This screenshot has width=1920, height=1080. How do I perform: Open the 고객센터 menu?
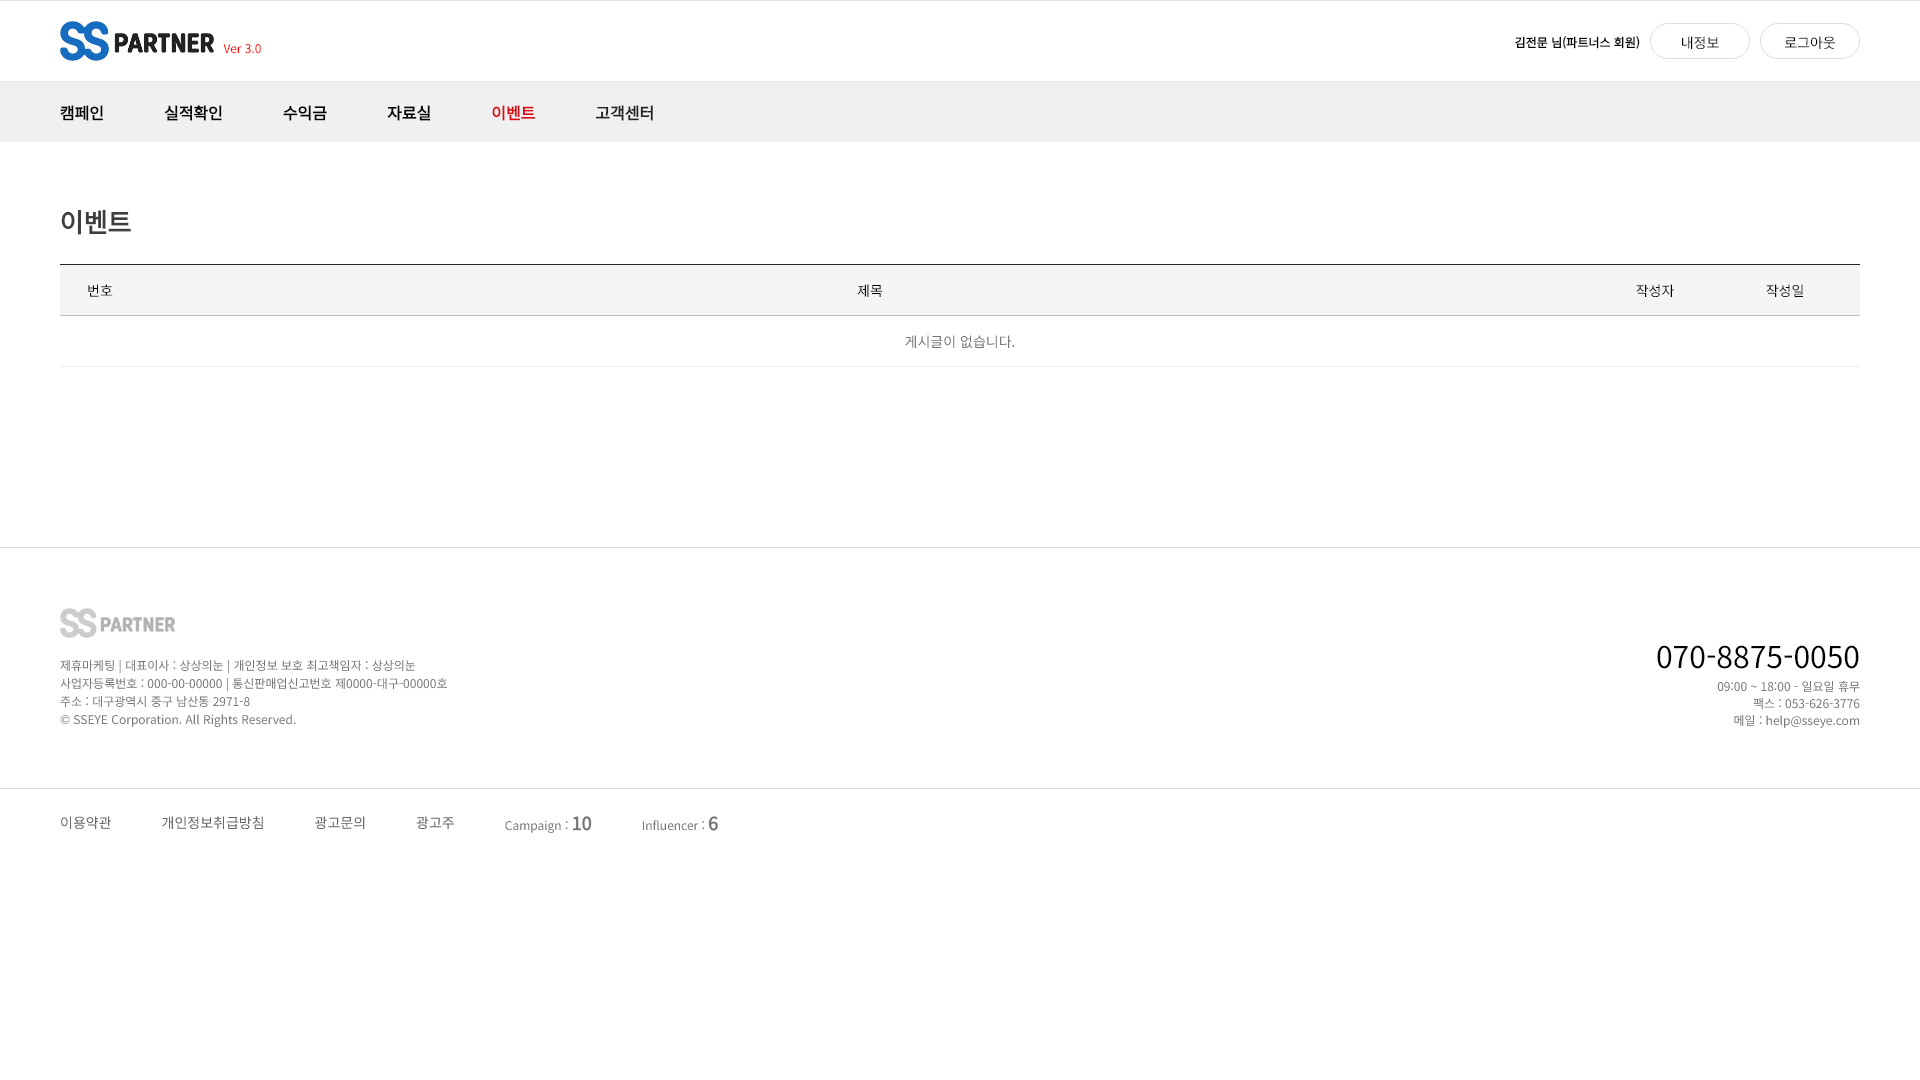coord(624,112)
